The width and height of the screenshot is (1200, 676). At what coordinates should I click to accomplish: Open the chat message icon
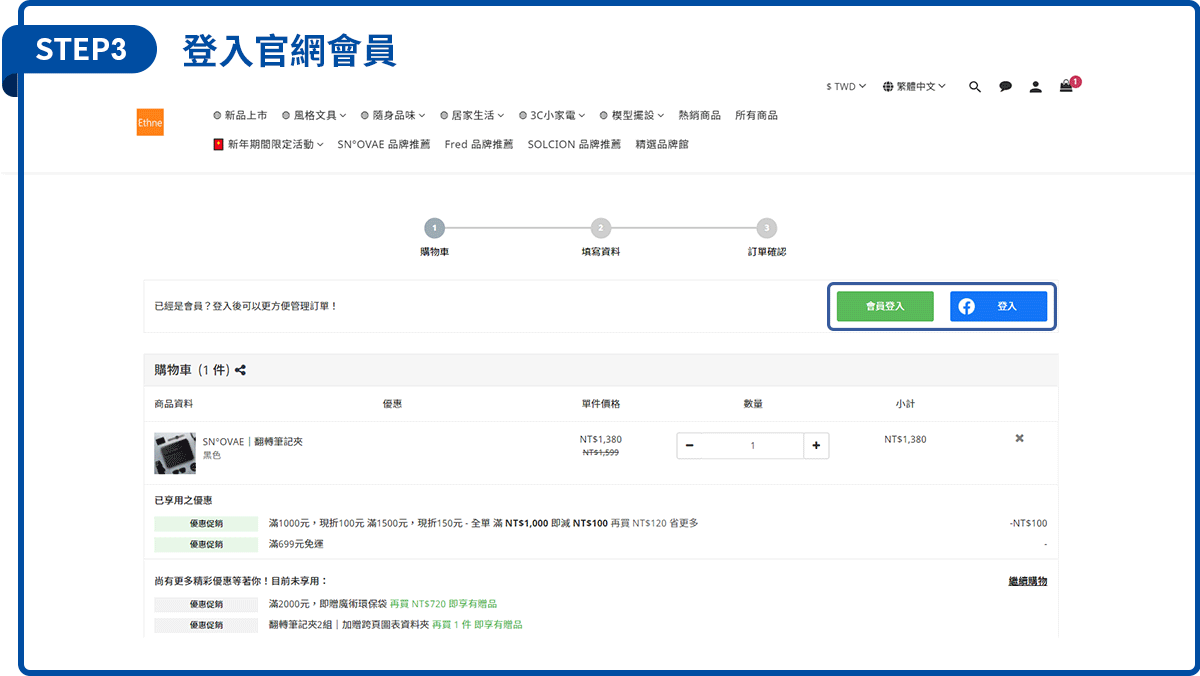click(x=1005, y=87)
